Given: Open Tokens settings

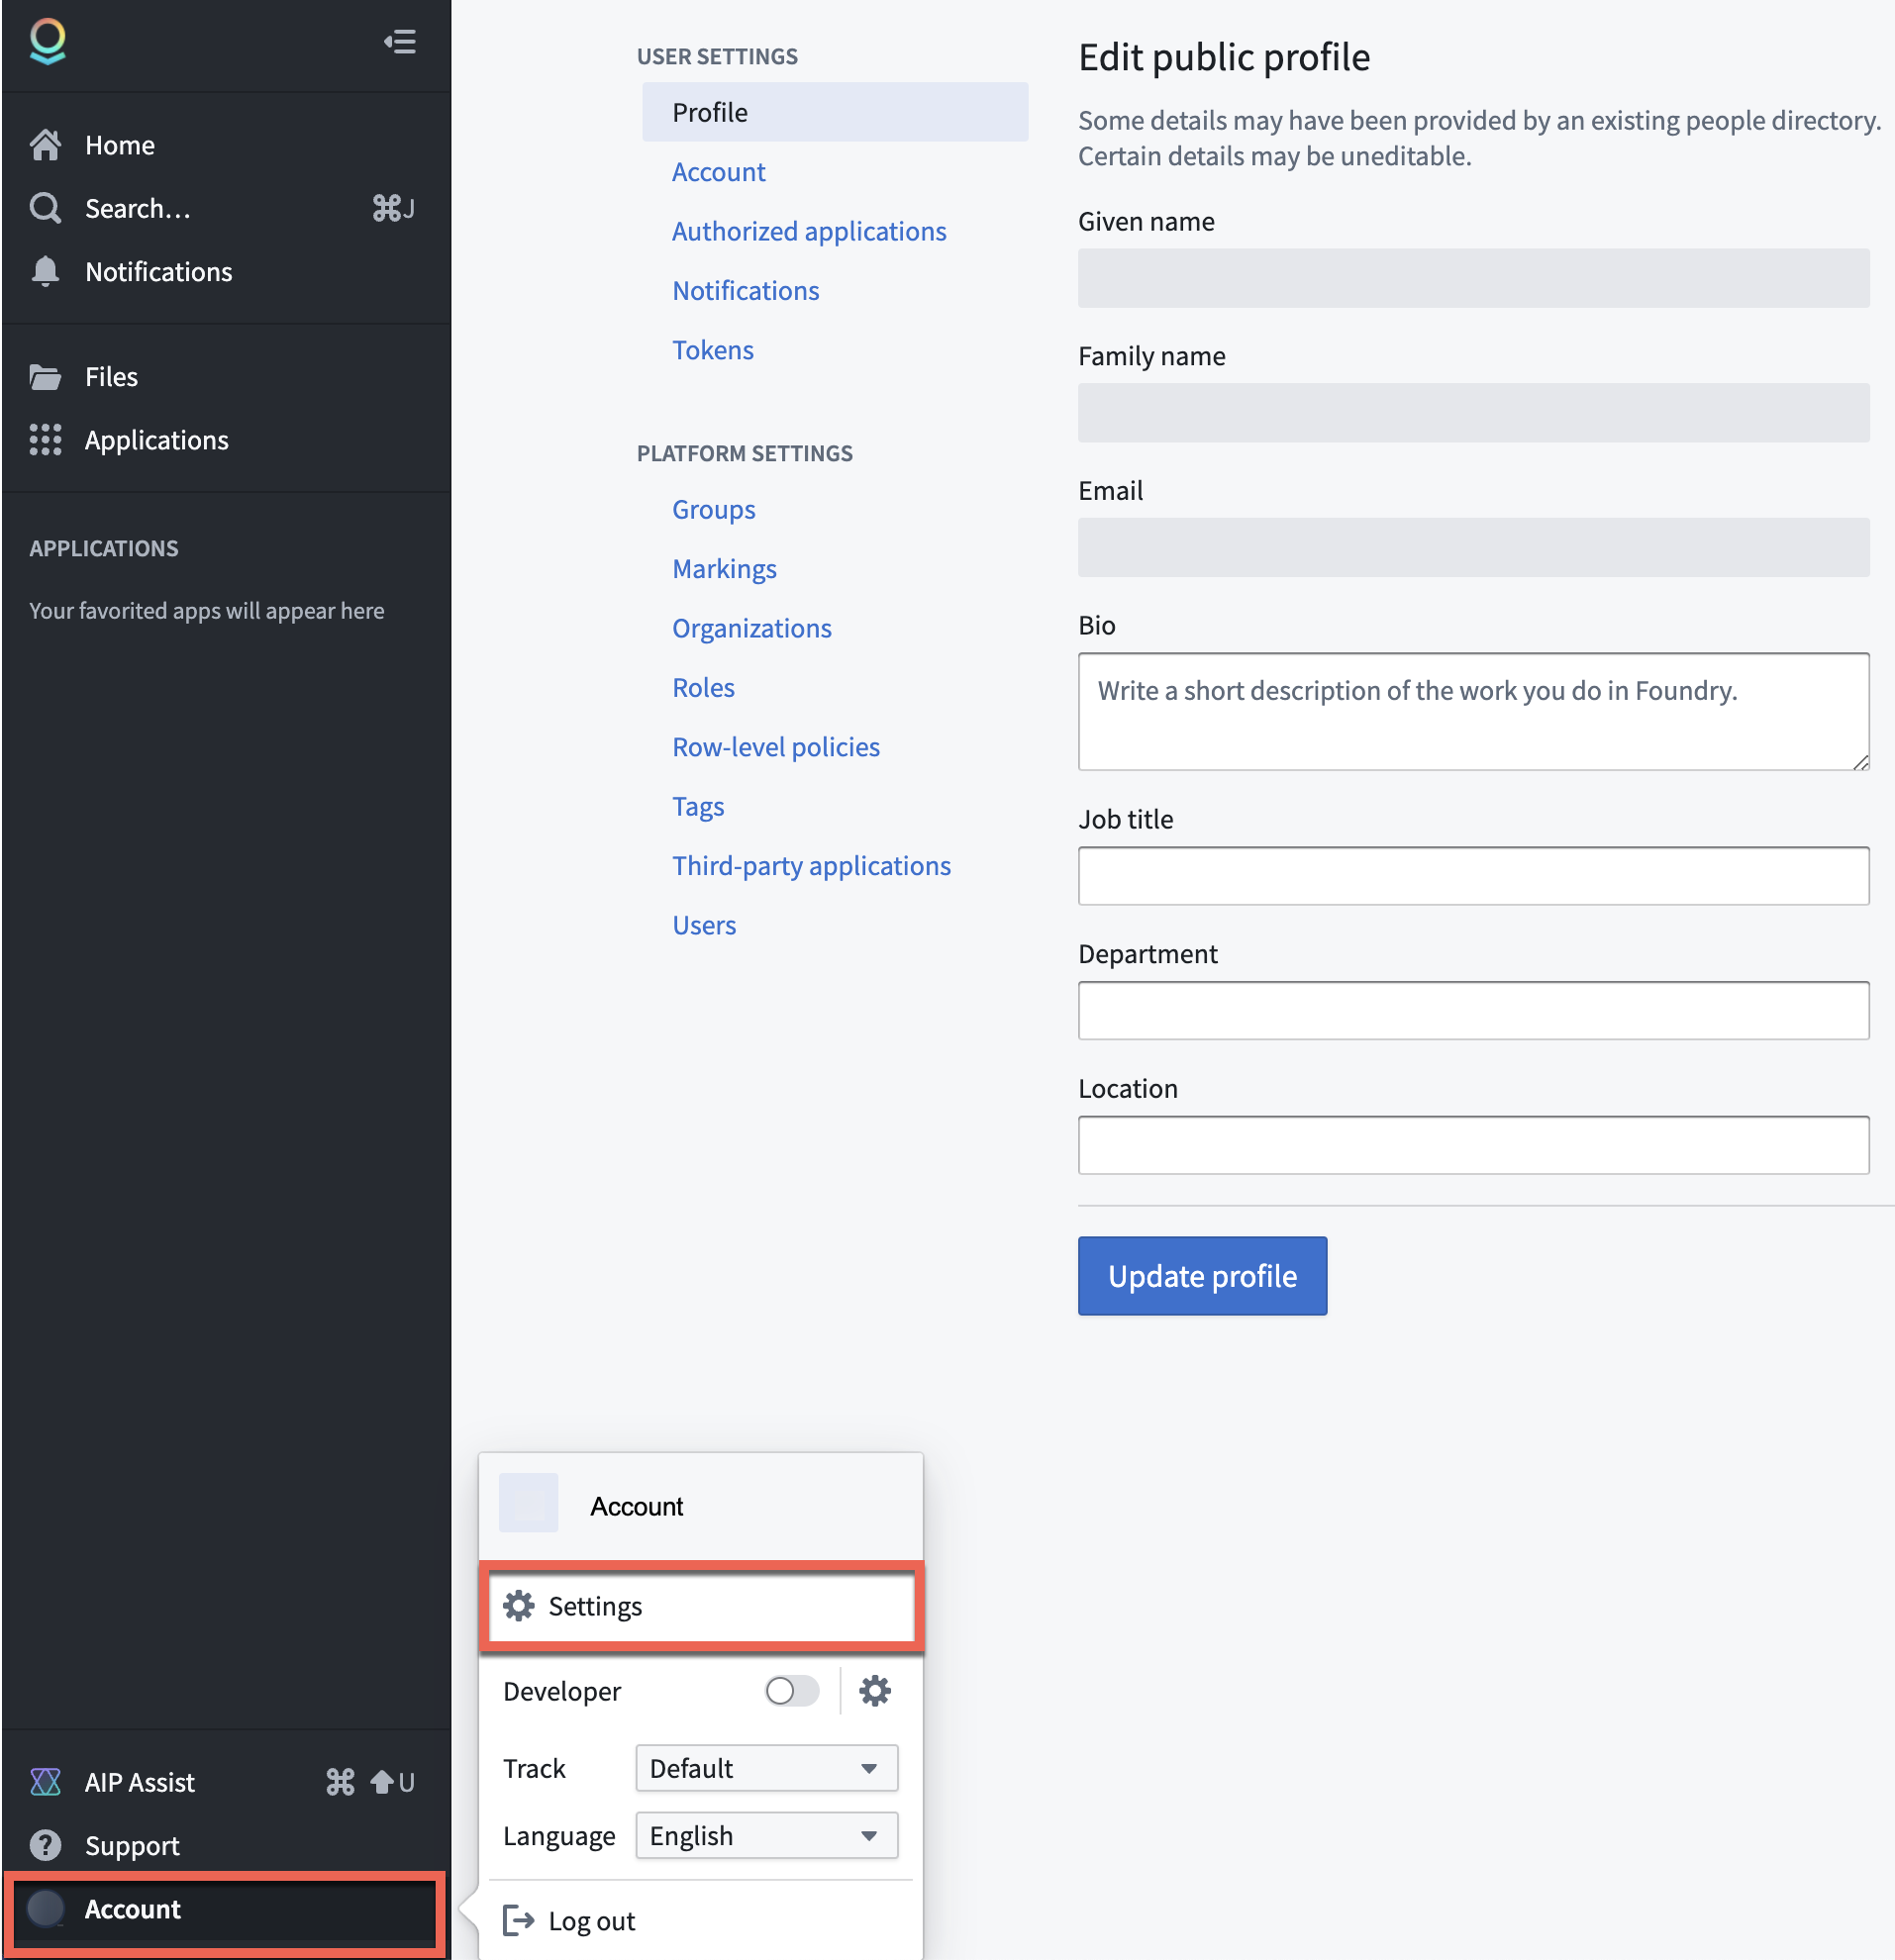Looking at the screenshot, I should click(x=712, y=350).
